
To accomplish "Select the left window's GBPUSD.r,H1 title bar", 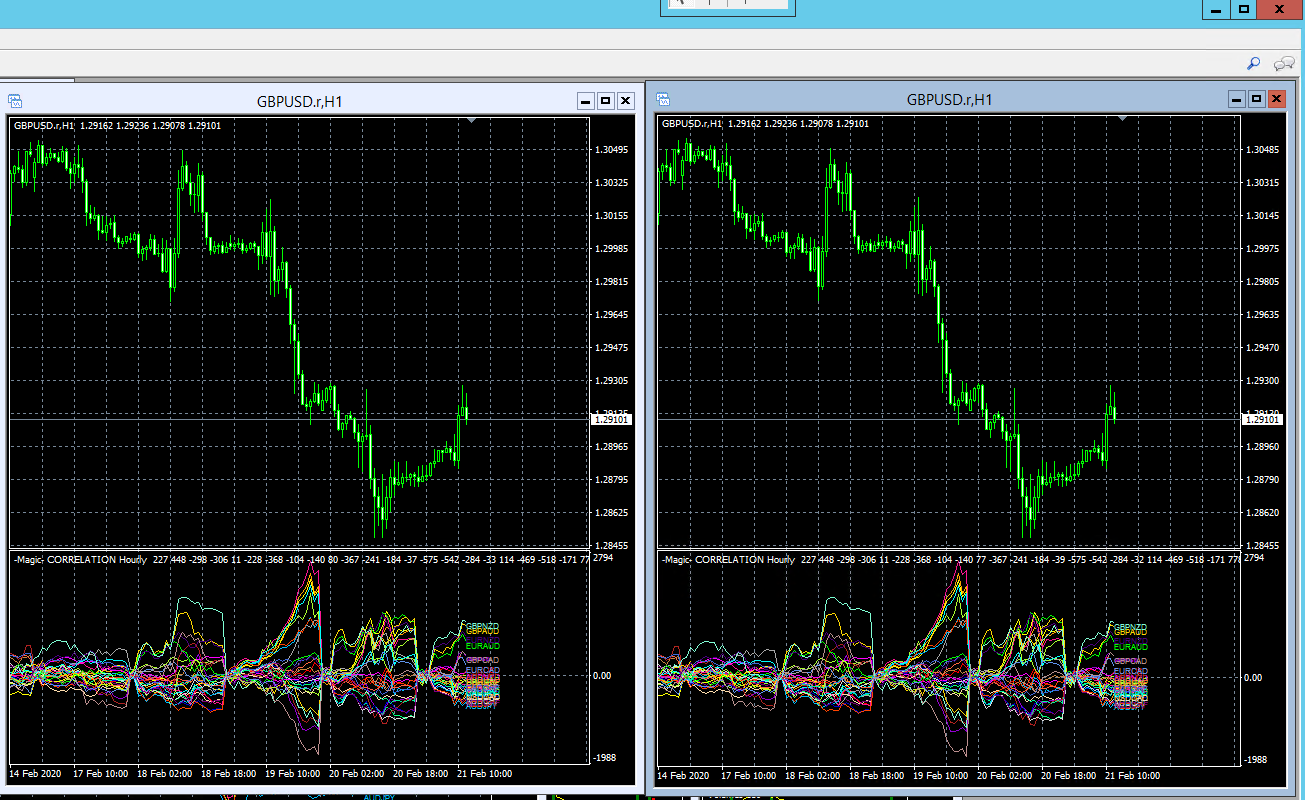I will [300, 101].
